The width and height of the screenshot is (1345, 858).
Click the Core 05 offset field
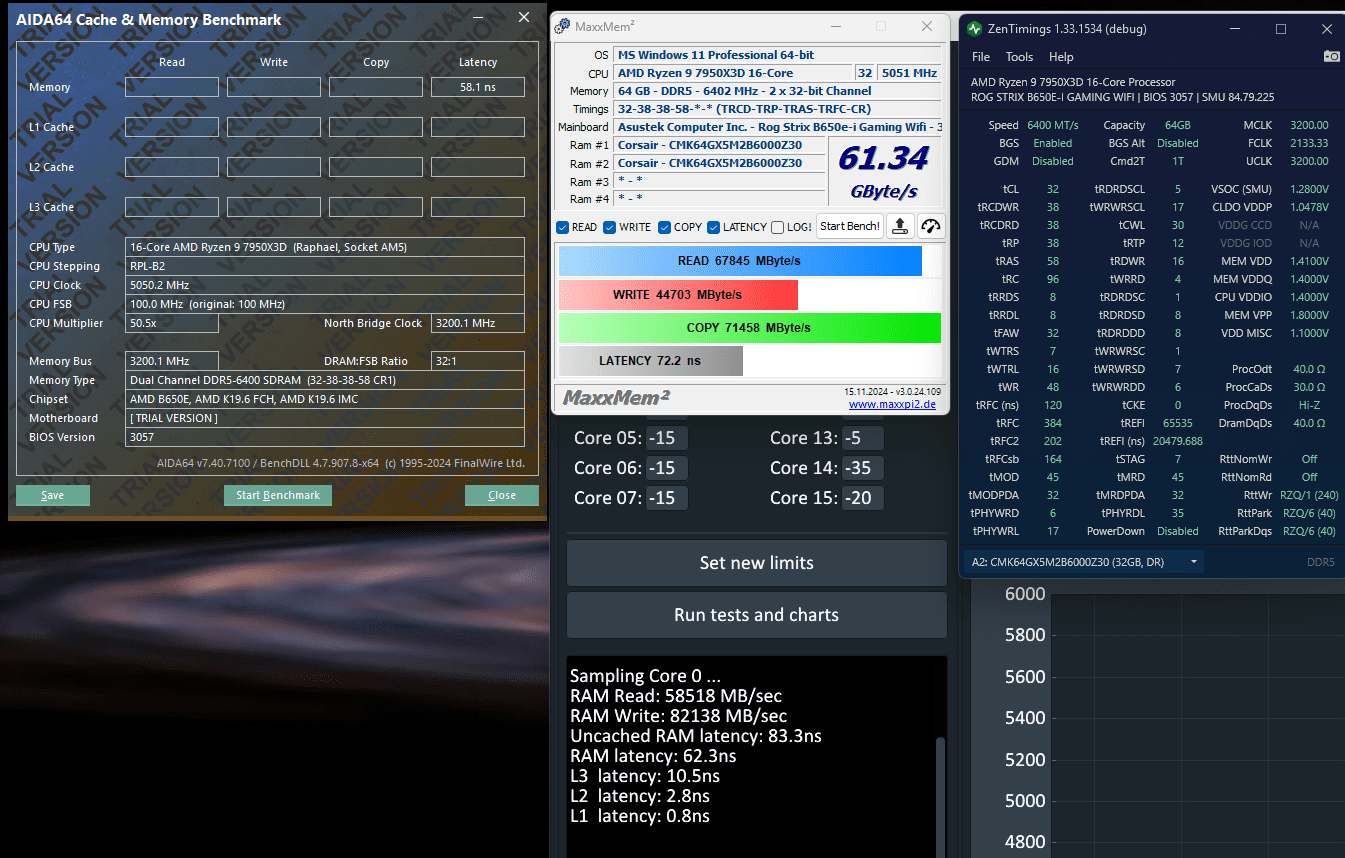(667, 438)
